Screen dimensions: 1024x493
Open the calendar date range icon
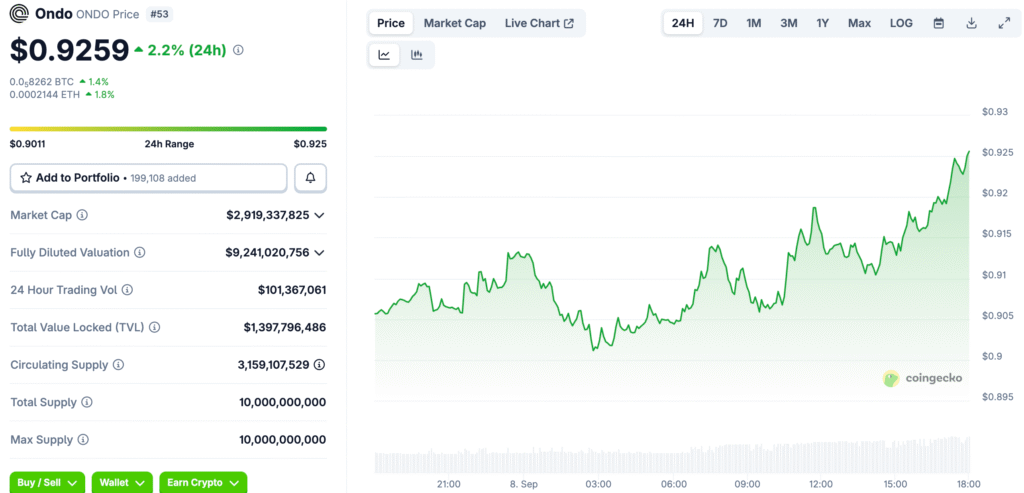coord(938,24)
